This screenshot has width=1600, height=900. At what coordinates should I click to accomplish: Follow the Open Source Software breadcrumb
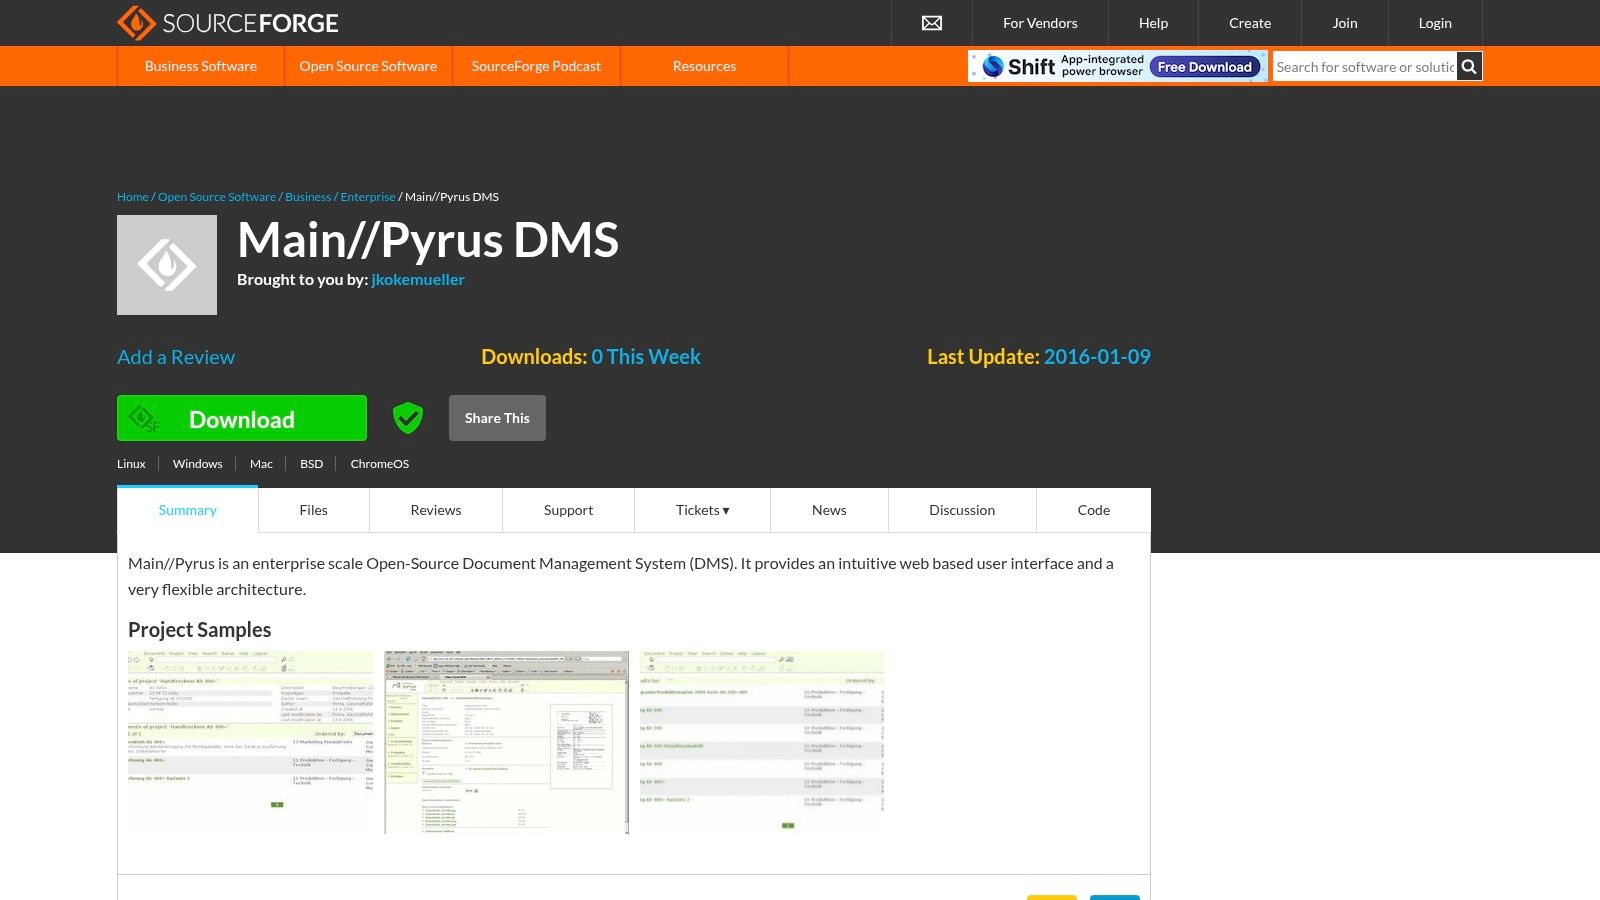217,197
